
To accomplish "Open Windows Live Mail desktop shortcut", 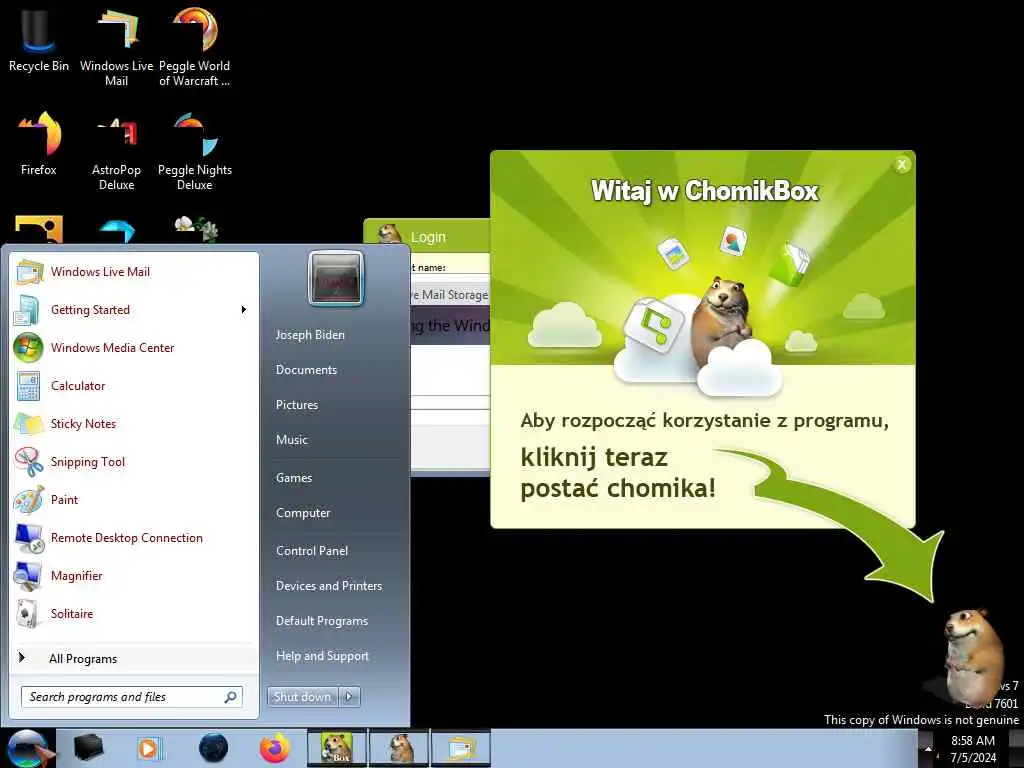I will [116, 46].
